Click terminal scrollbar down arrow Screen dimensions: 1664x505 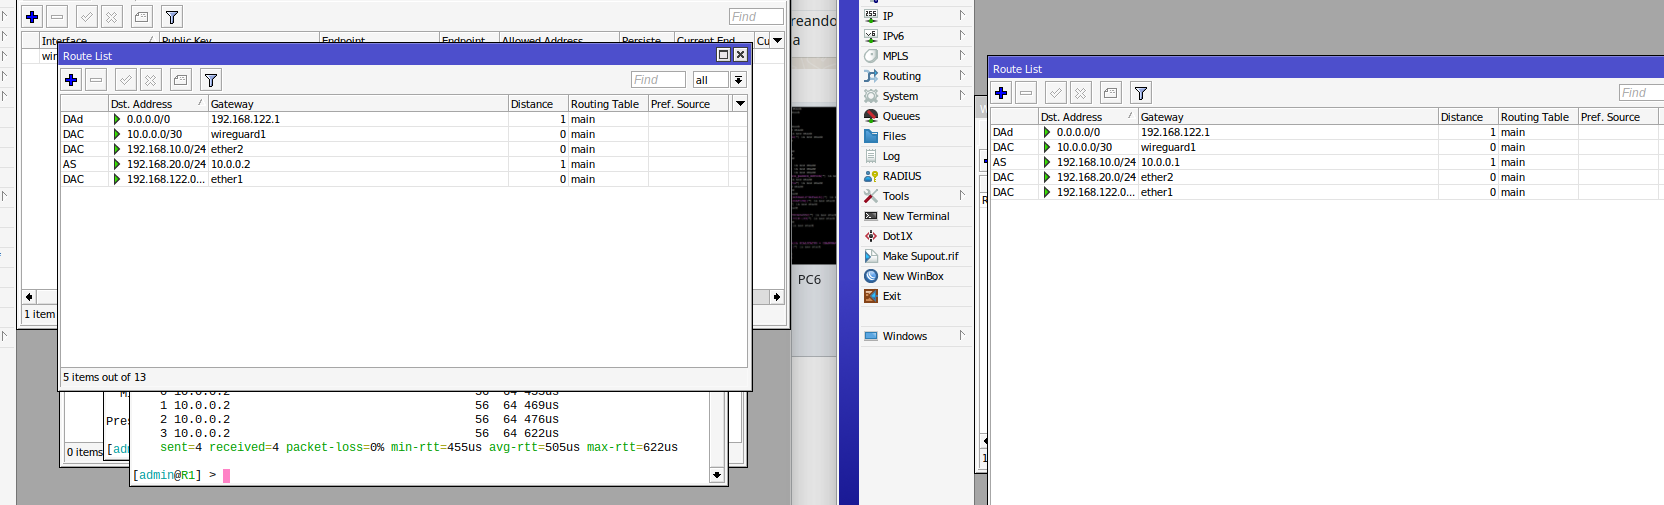pos(717,475)
